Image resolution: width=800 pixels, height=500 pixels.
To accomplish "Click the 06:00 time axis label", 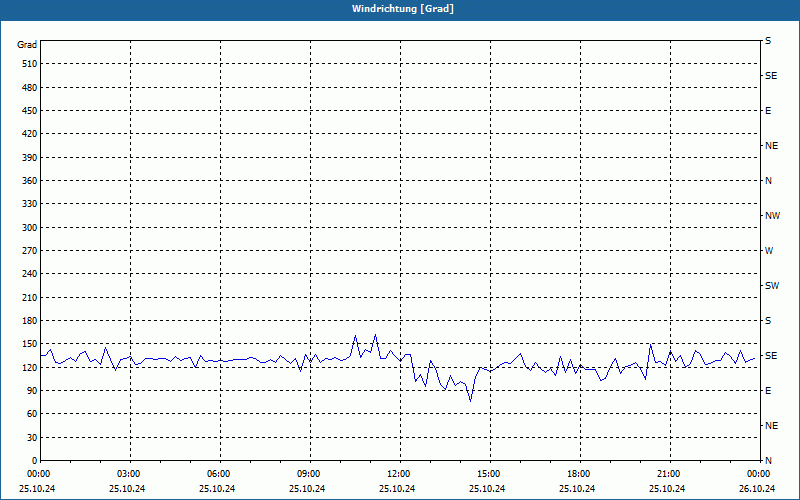I will [x=218, y=474].
